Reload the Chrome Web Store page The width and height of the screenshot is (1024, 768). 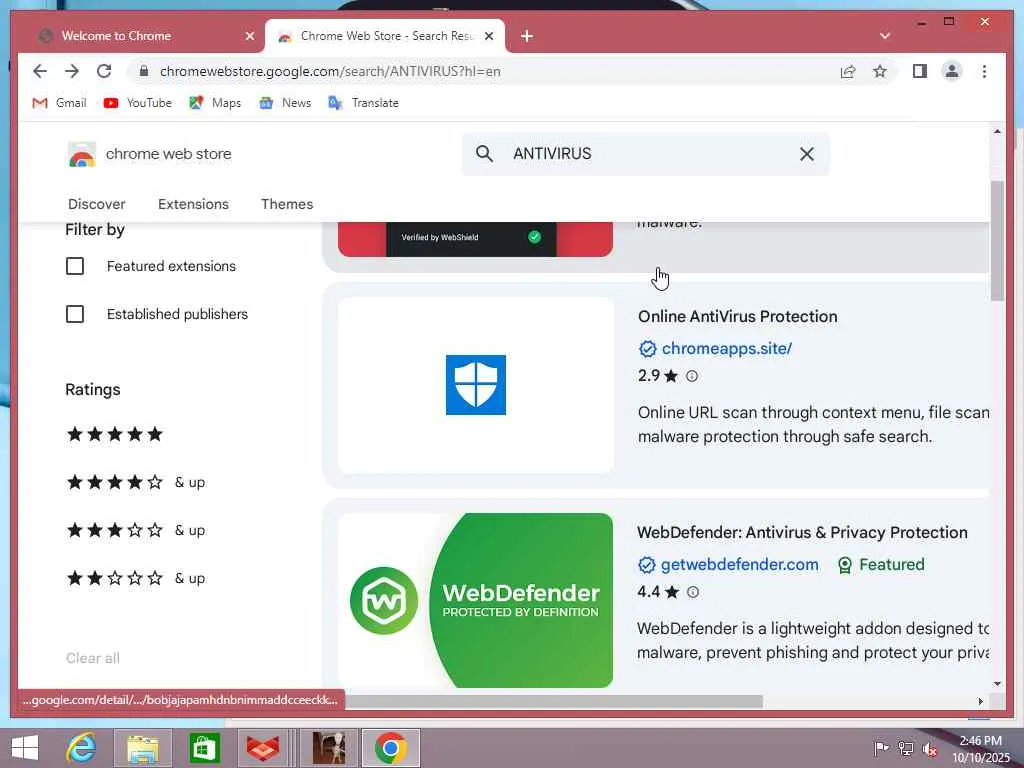[x=104, y=71]
